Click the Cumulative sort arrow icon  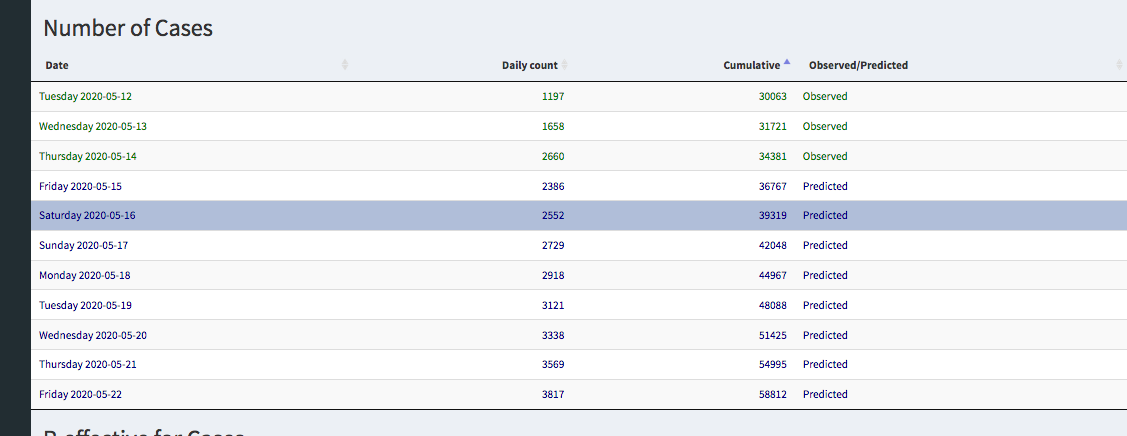tap(787, 64)
